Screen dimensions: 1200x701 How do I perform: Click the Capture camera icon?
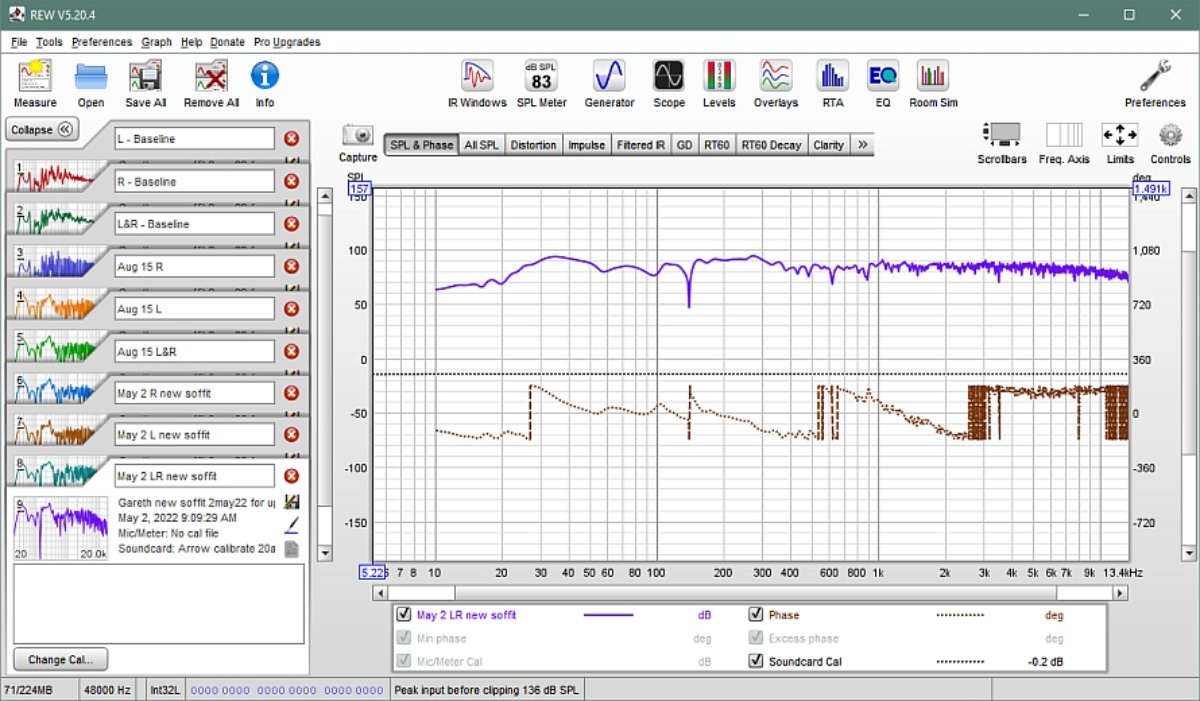tap(358, 136)
